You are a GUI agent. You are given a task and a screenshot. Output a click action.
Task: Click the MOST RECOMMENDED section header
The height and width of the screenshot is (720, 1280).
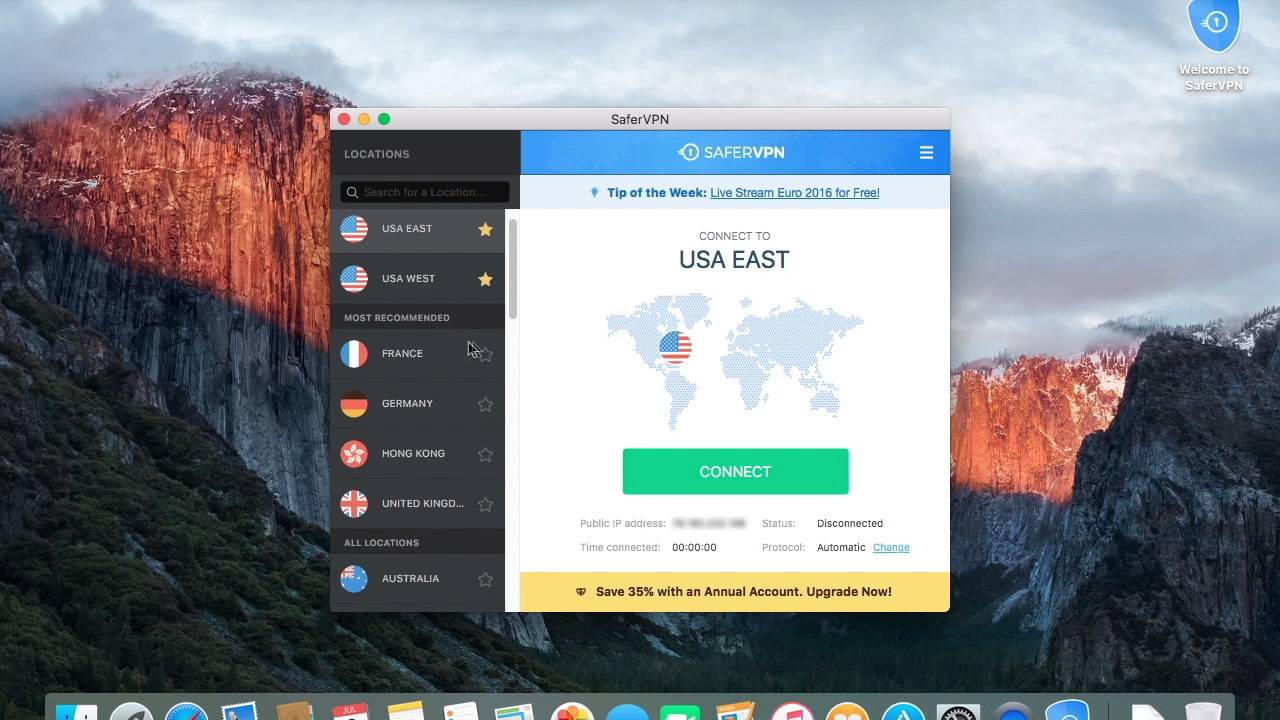pos(397,318)
